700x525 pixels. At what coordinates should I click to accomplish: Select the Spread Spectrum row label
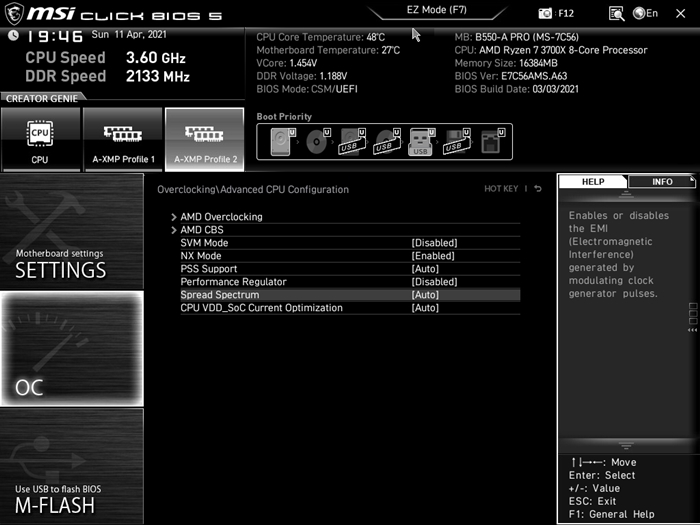[x=220, y=295]
